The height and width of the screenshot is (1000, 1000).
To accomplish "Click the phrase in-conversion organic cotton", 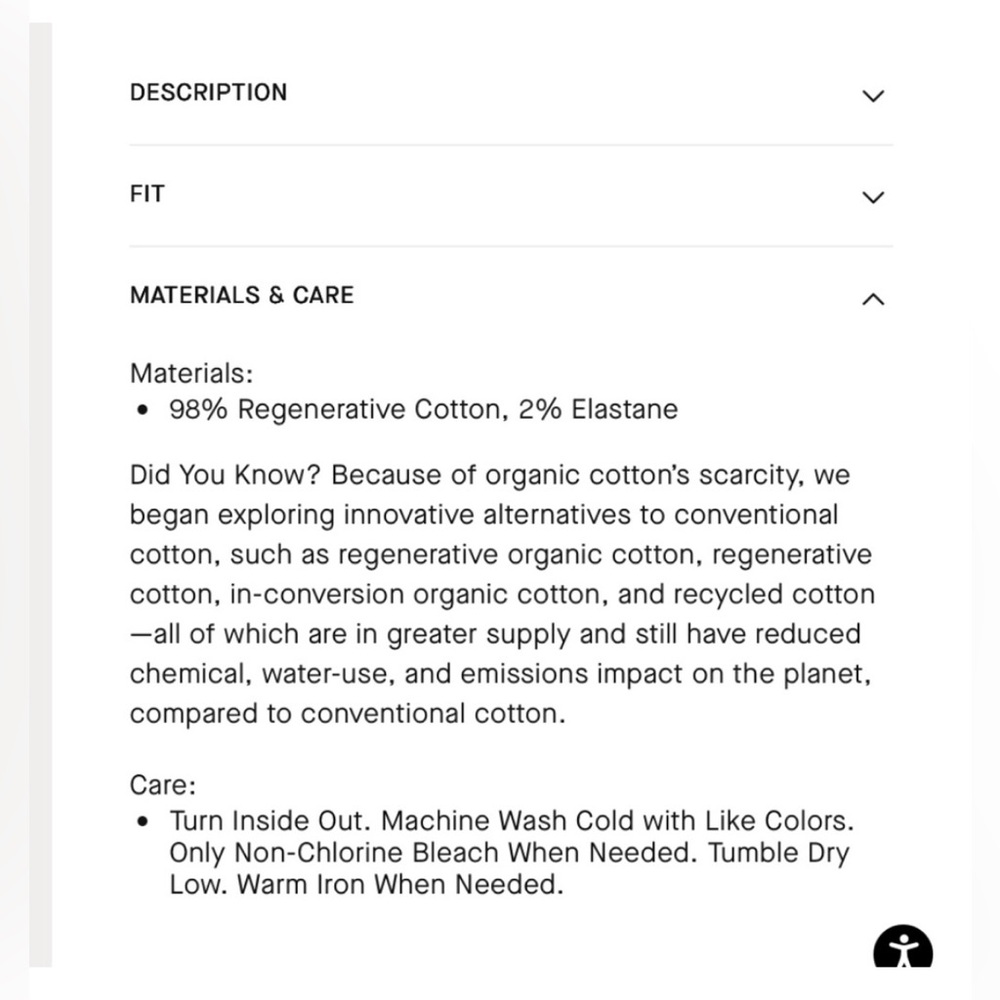I will (x=414, y=594).
